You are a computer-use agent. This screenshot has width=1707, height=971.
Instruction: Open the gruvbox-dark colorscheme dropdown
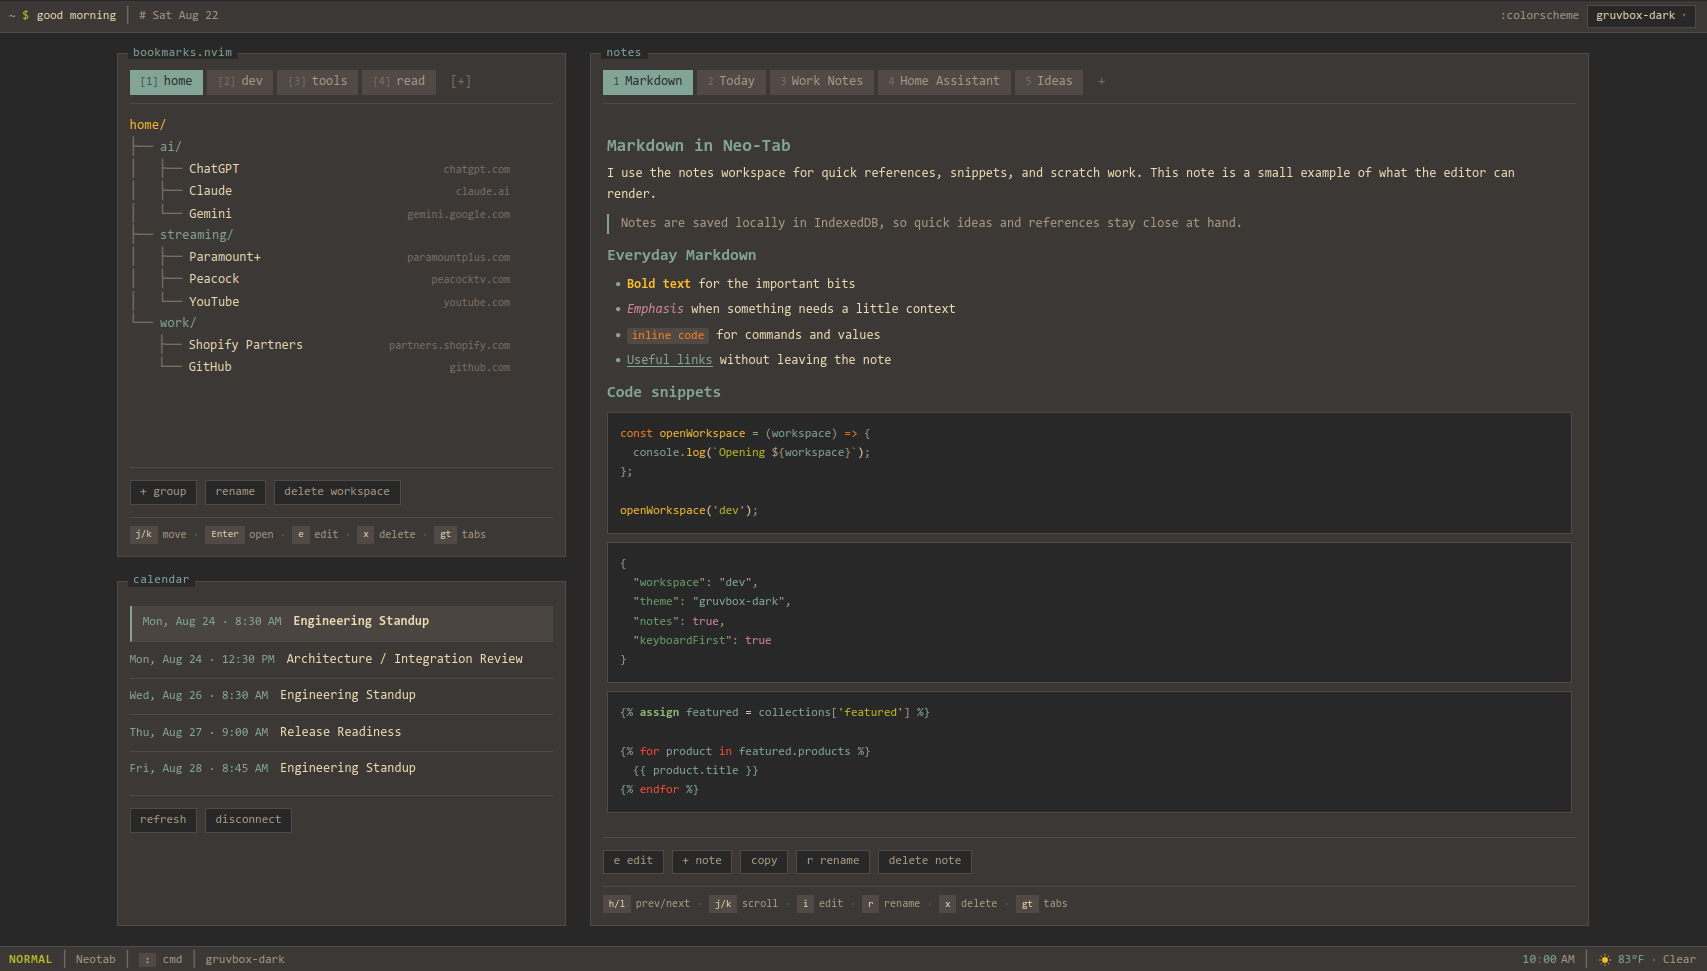pos(1640,15)
